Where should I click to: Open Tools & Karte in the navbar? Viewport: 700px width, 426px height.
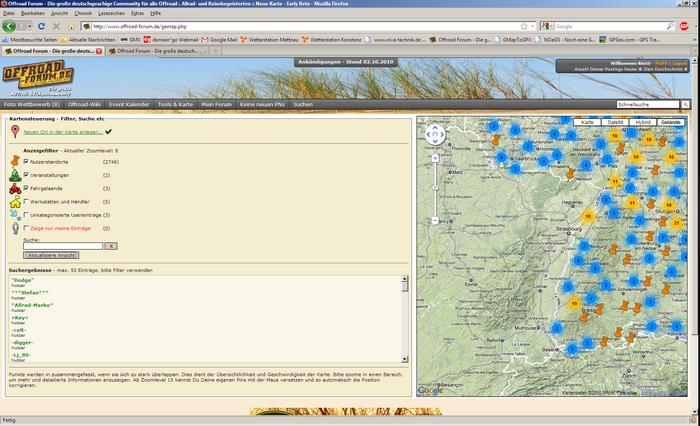175,104
